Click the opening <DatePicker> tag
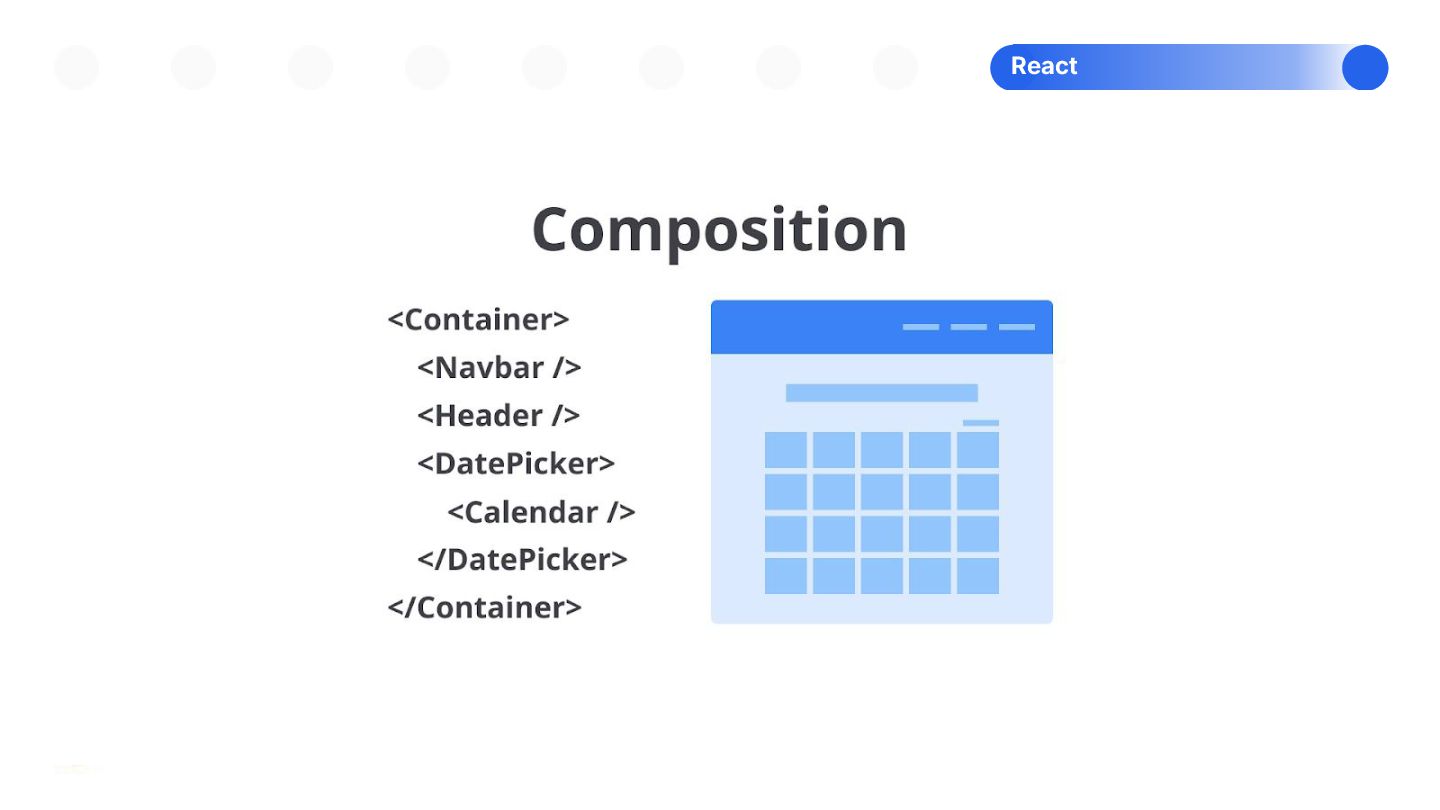 point(516,464)
